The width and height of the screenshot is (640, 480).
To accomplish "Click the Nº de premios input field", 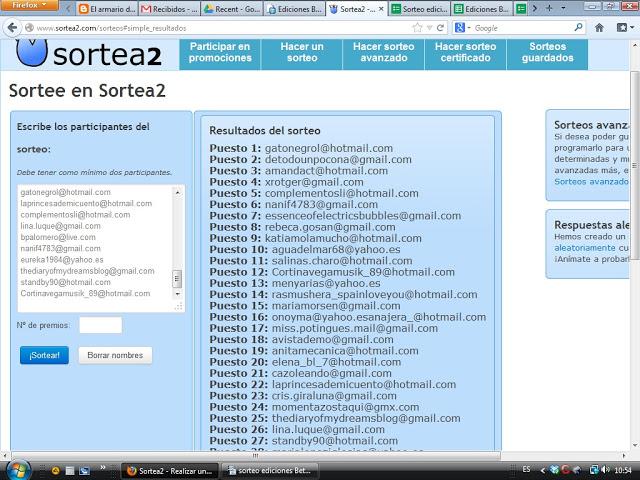I will click(100, 325).
